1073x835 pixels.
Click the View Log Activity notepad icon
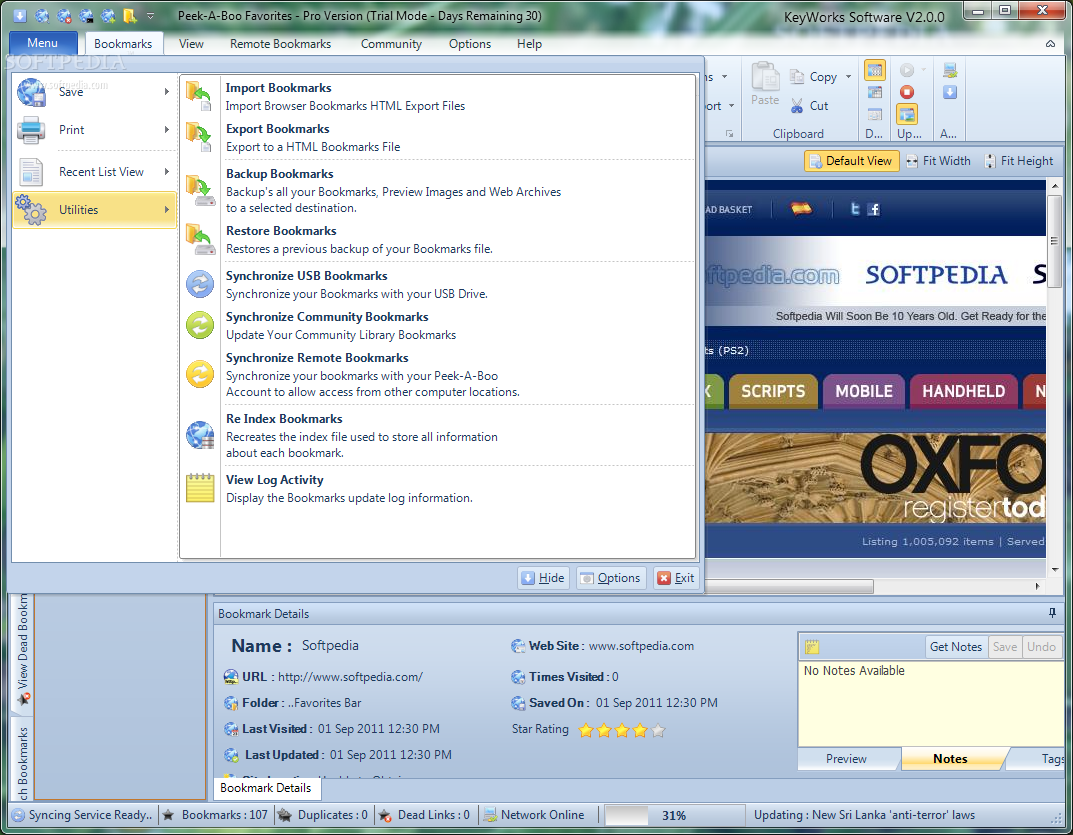coord(200,488)
